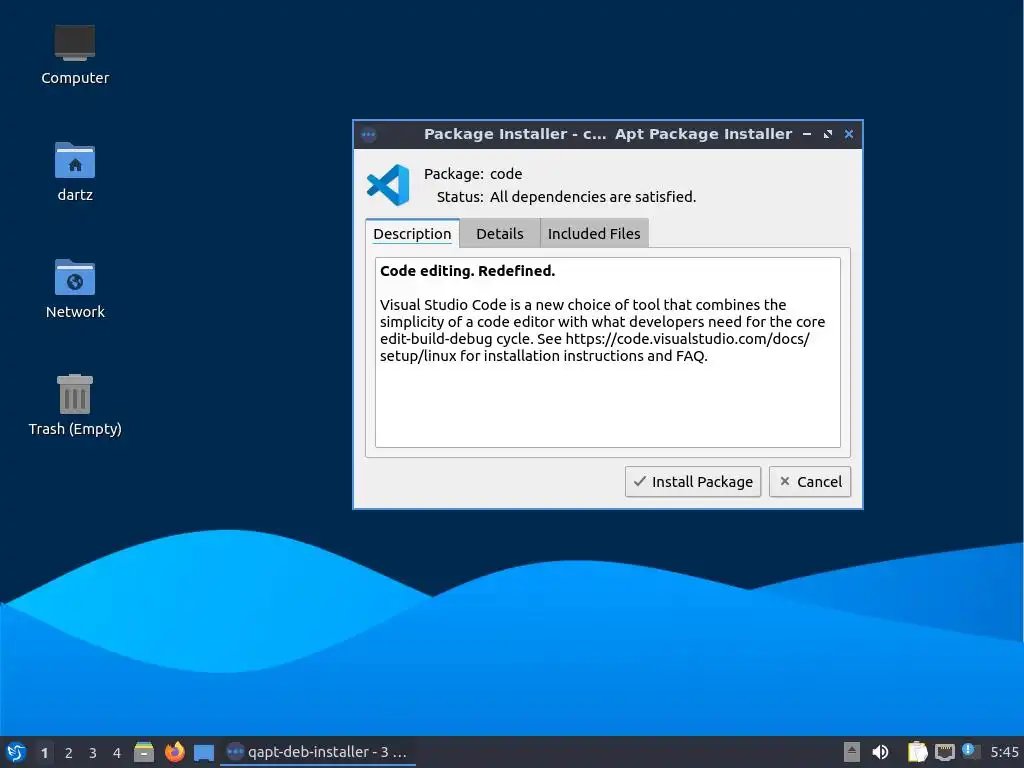
Task: Open the update notifier tray icon
Action: (970, 751)
